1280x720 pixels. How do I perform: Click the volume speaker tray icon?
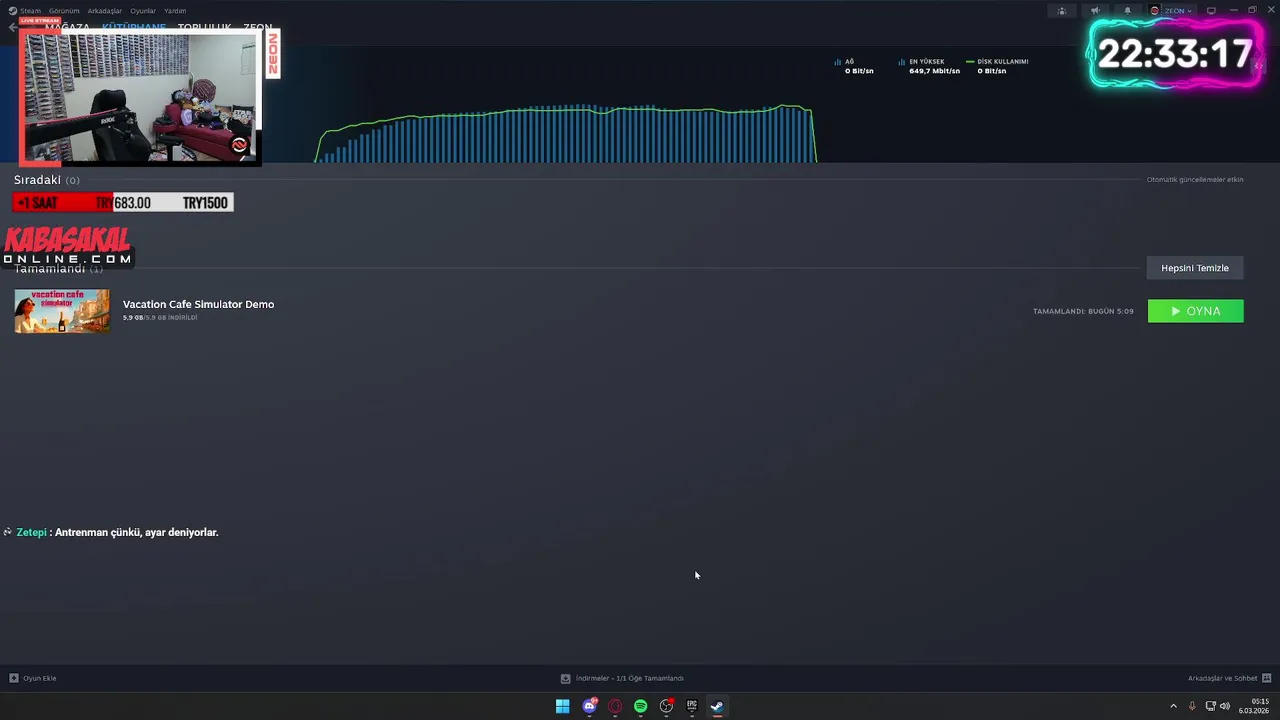(x=1225, y=706)
